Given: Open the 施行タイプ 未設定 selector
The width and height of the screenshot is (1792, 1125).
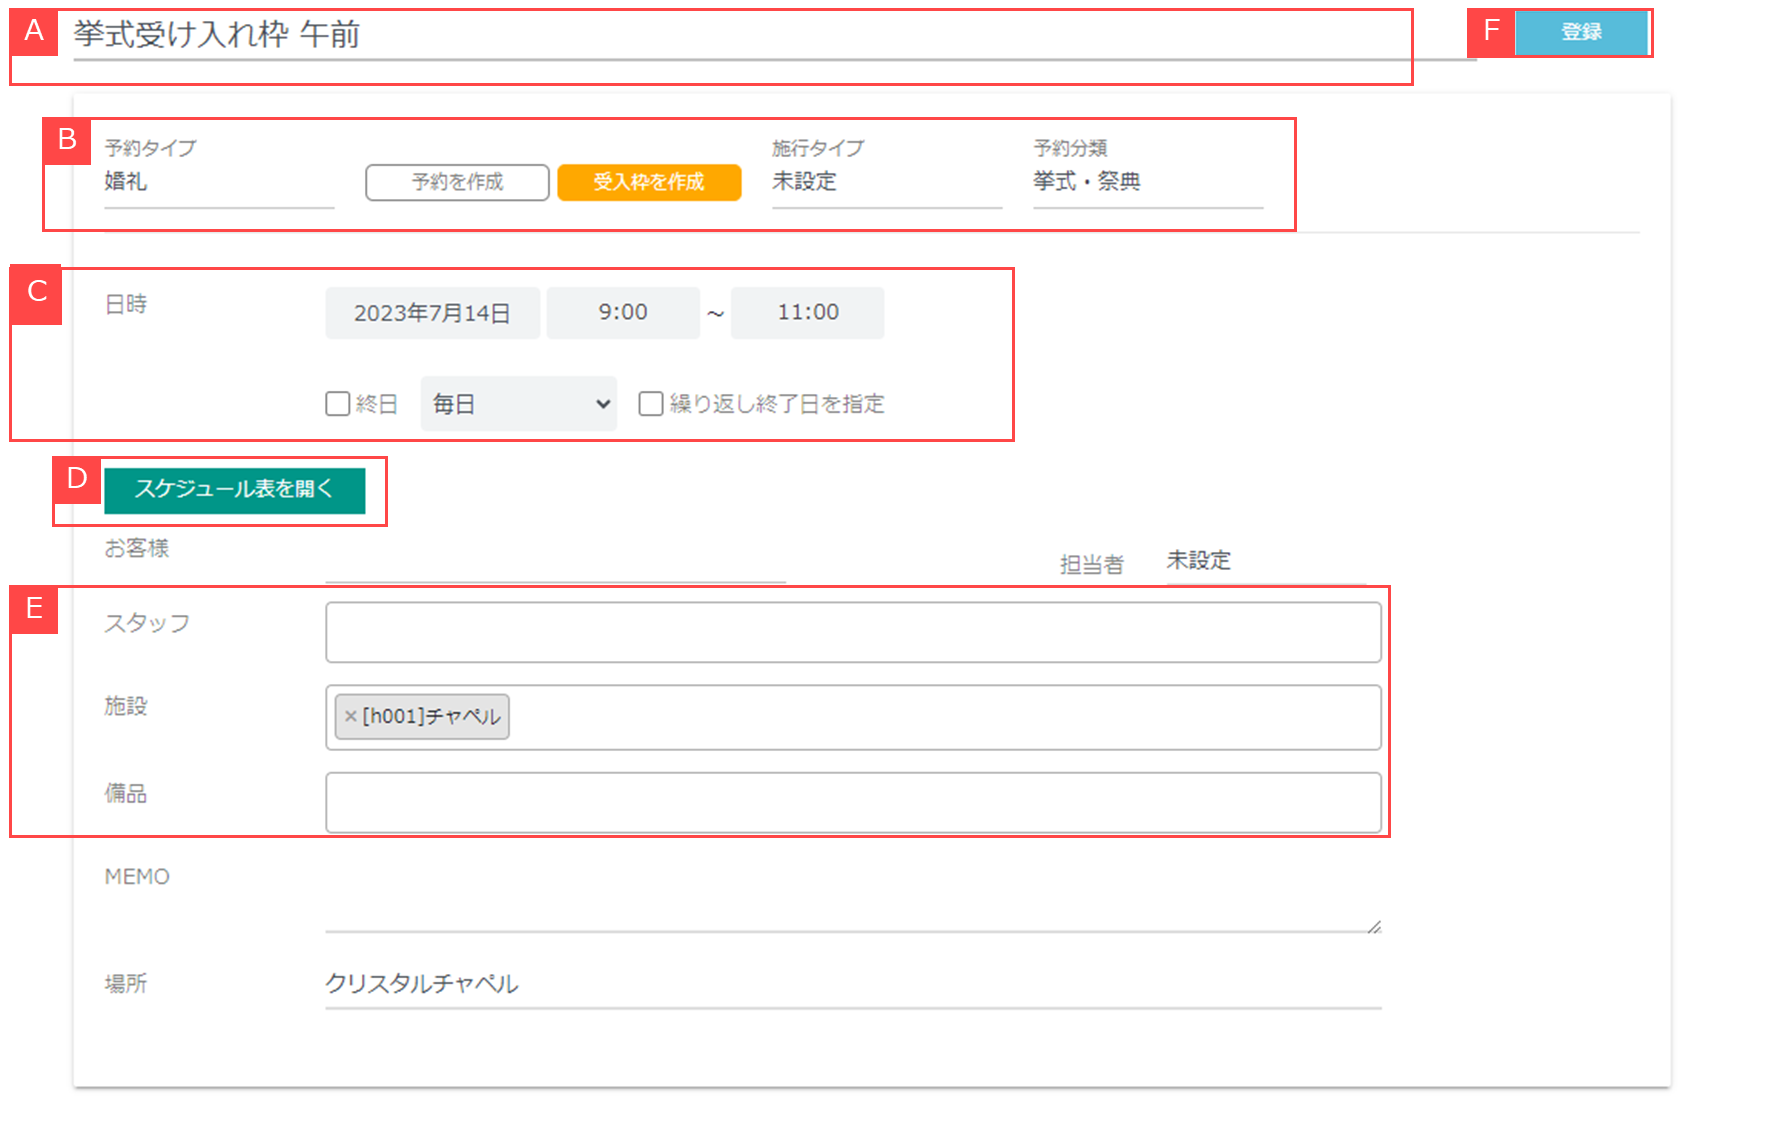Looking at the screenshot, I should pos(886,182).
